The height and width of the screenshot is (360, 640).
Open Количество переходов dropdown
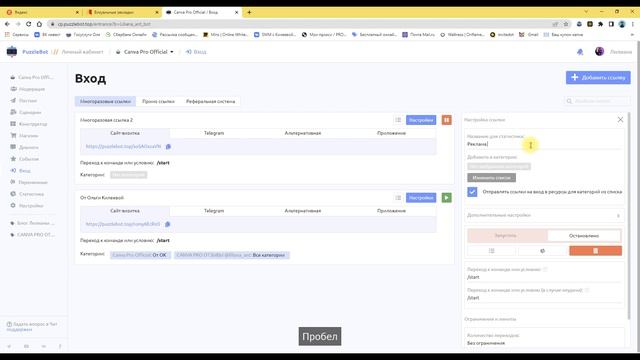coord(544,343)
